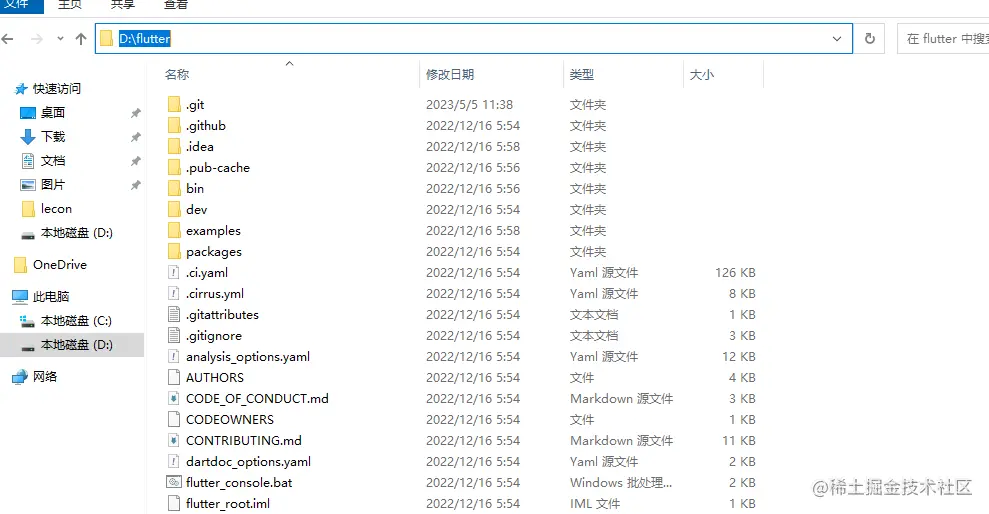
Task: Open the 查看 ribbon tab
Action: (x=175, y=5)
